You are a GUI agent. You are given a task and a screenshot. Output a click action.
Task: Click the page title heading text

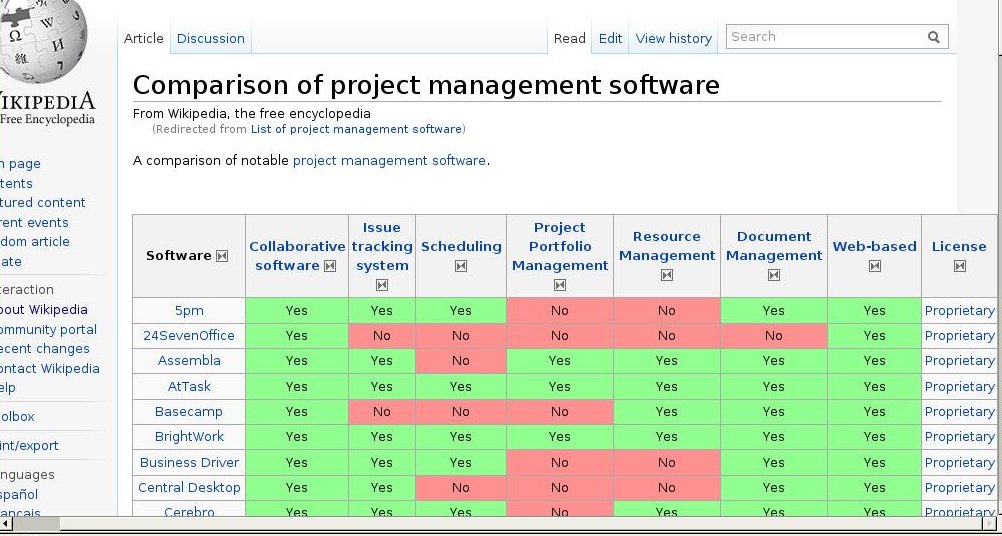[x=426, y=85]
